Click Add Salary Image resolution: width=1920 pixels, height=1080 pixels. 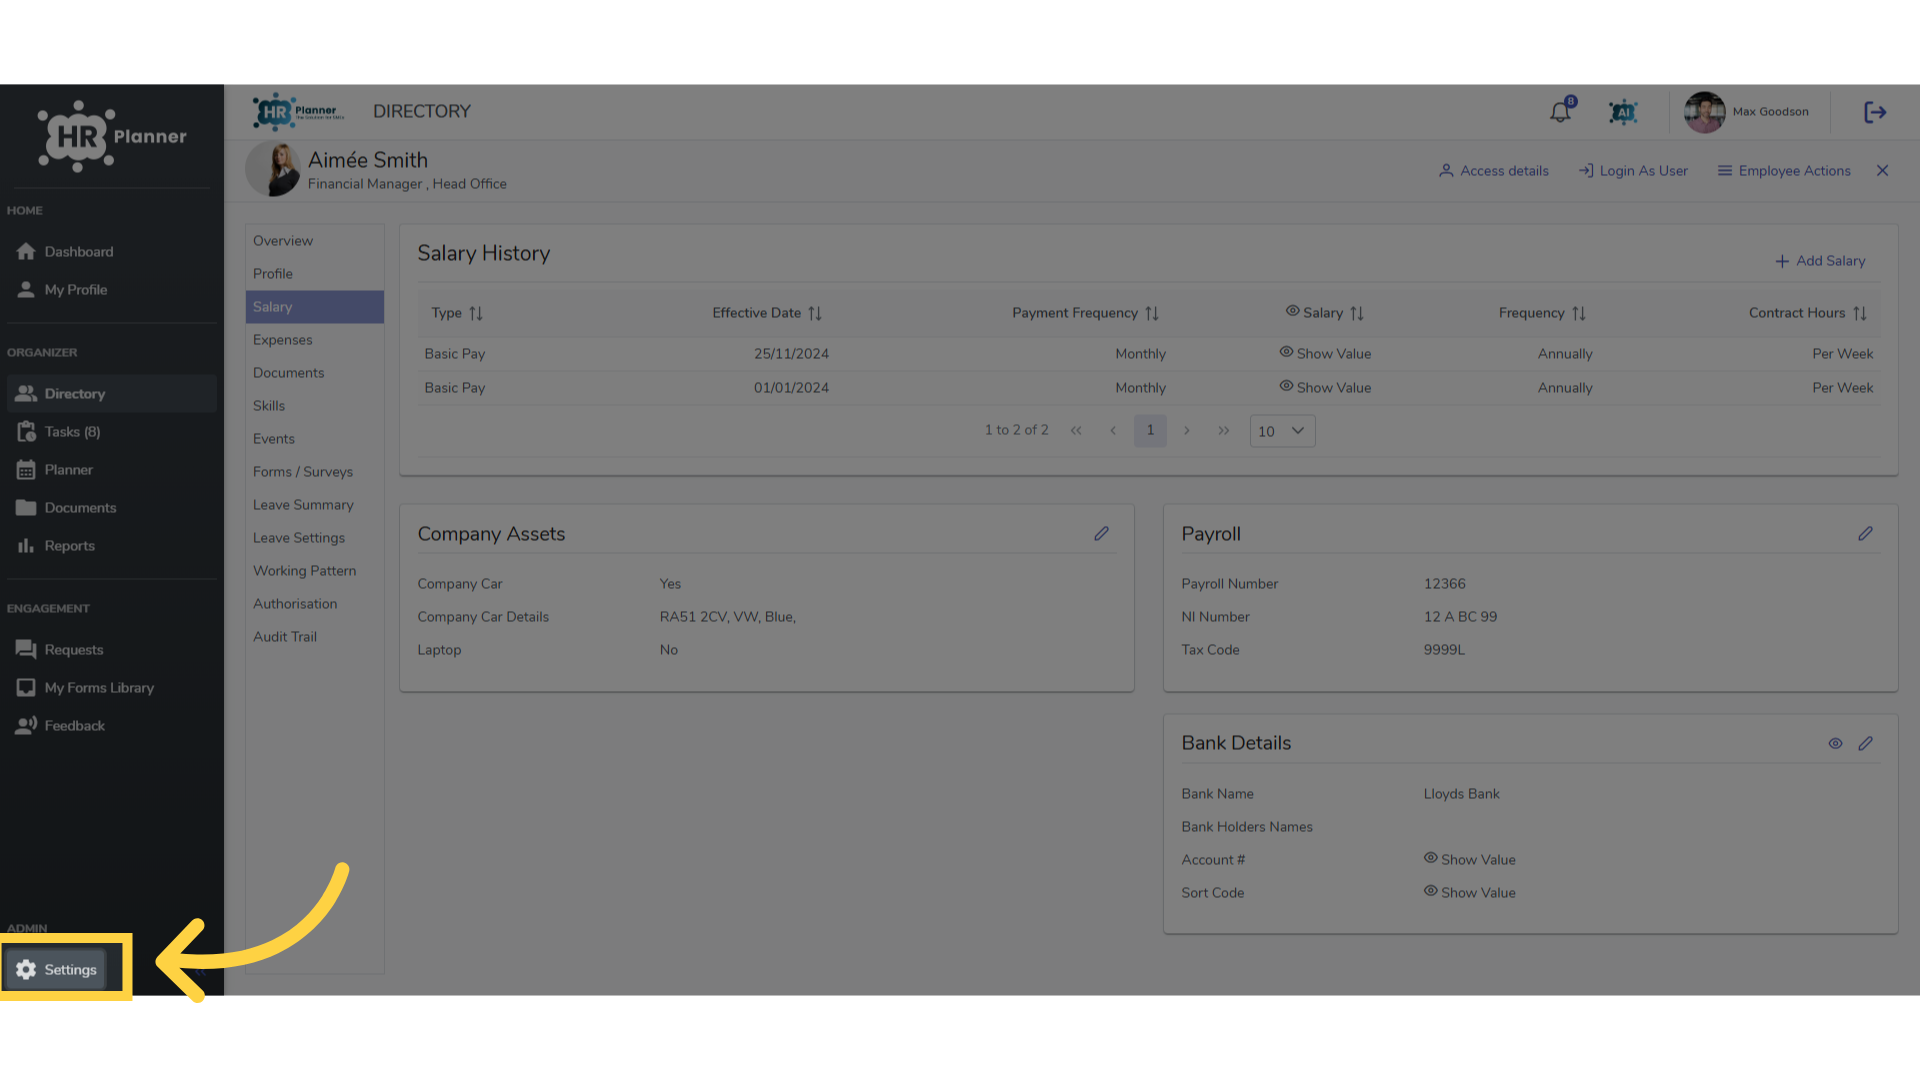point(1820,261)
